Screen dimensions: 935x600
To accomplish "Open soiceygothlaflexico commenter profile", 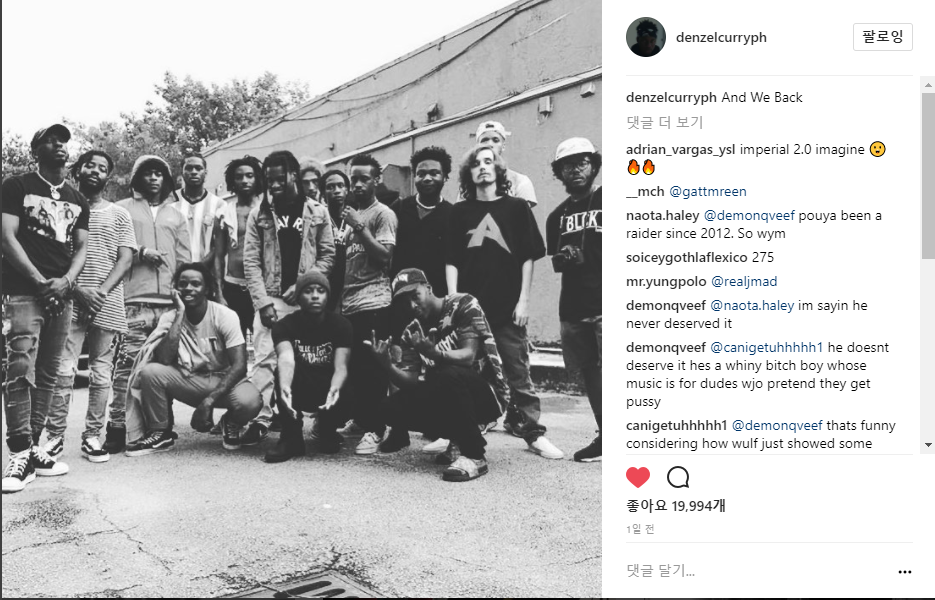I will (686, 258).
